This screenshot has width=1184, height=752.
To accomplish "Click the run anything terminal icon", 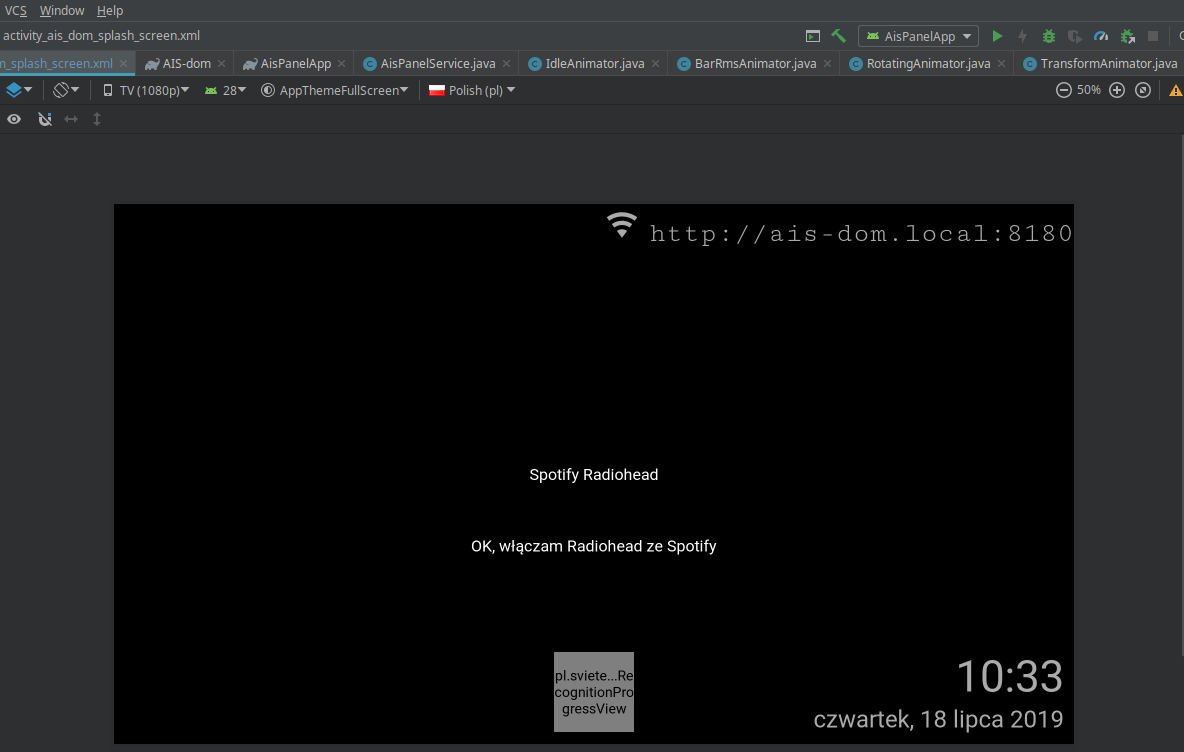I will coord(812,35).
